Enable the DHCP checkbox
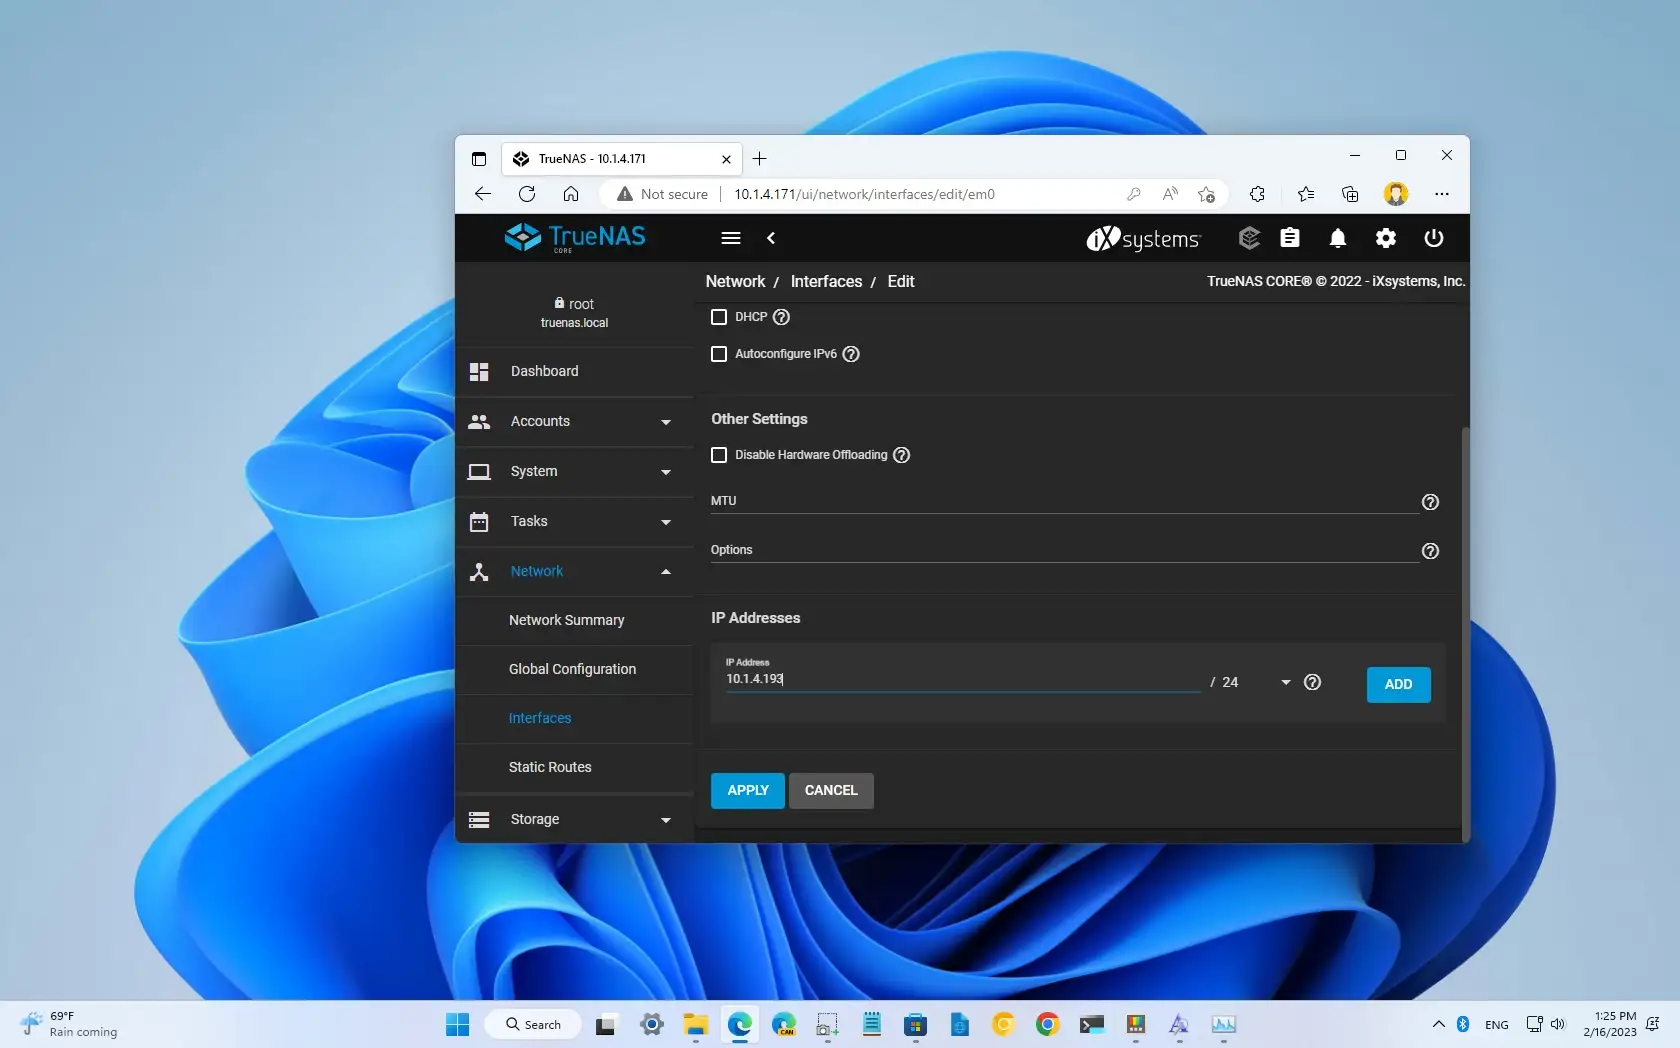 (718, 317)
